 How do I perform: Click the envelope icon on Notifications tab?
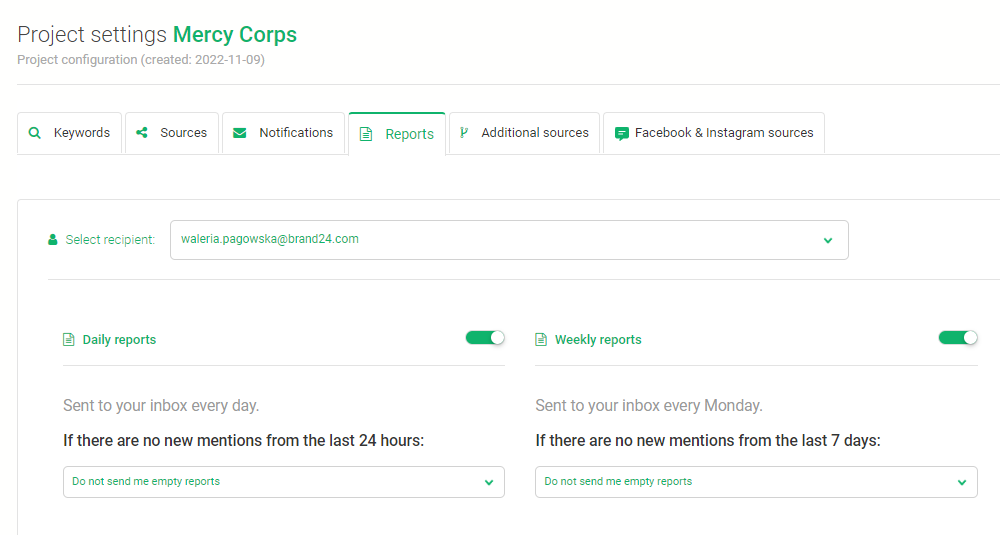(240, 133)
